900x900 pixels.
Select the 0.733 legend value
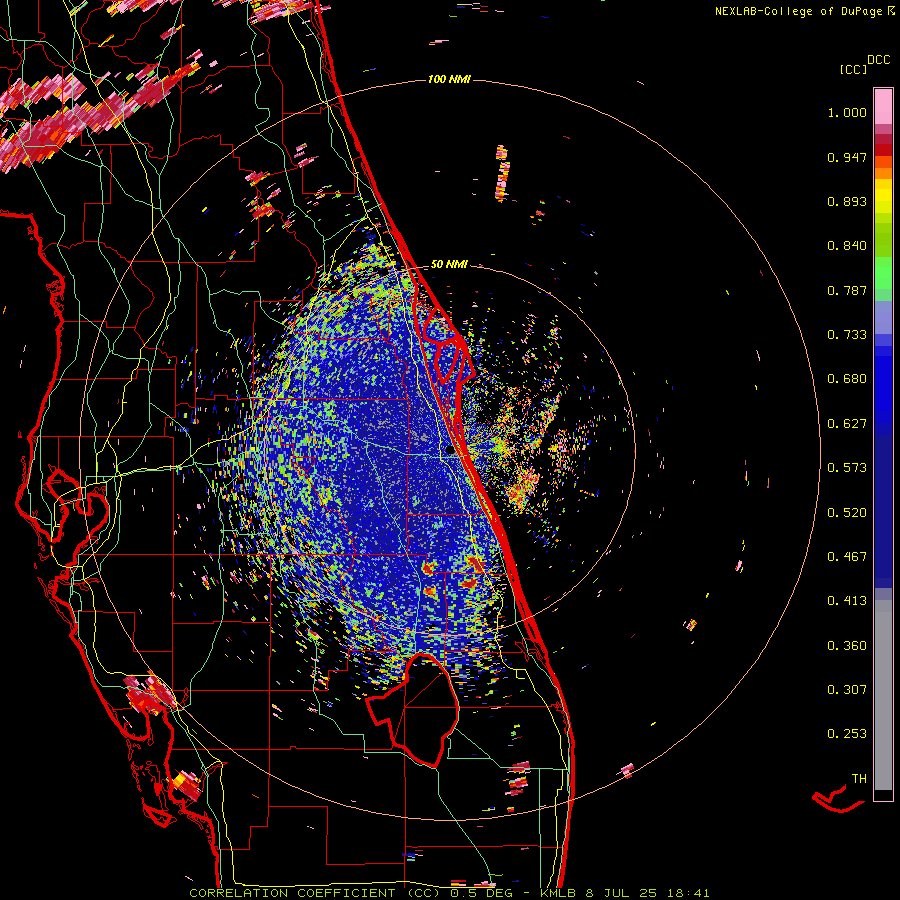point(847,335)
